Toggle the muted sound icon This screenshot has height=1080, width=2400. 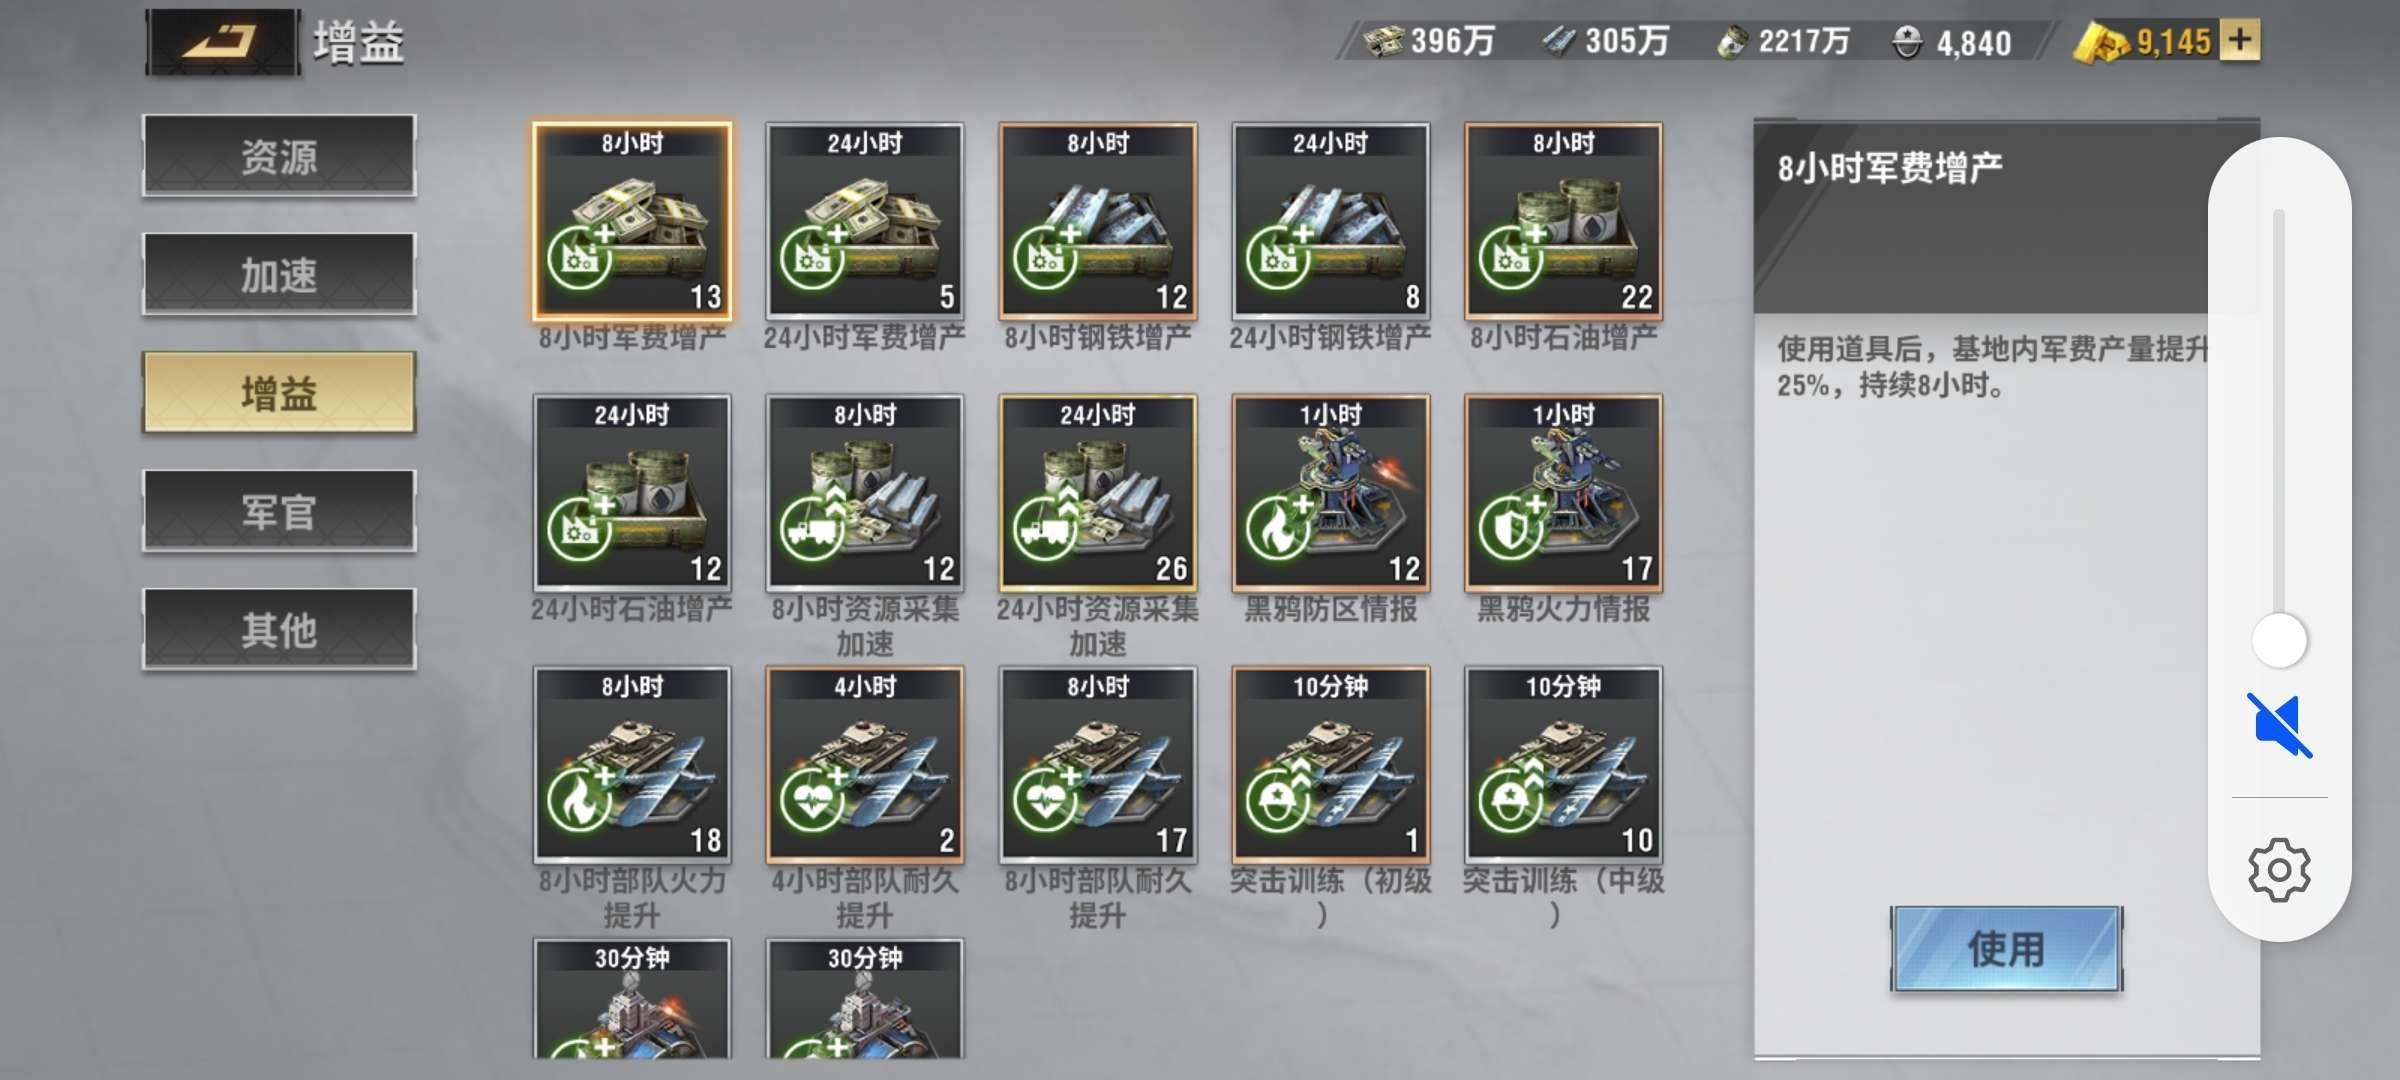(2279, 725)
